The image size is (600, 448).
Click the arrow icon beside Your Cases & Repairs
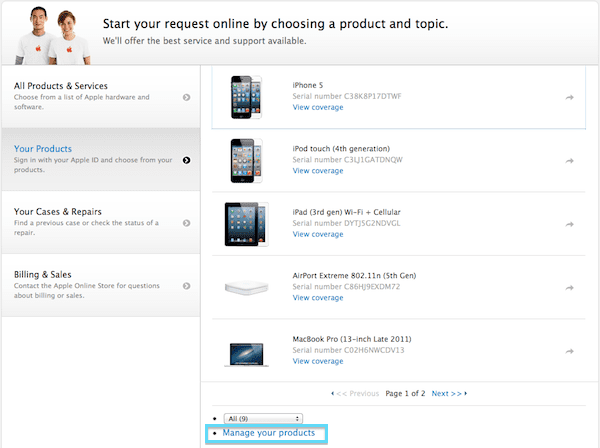pyautogui.click(x=186, y=223)
